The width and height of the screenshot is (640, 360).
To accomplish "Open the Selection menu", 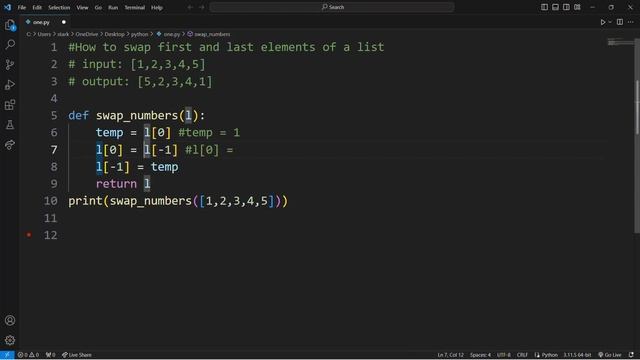I will pos(59,7).
